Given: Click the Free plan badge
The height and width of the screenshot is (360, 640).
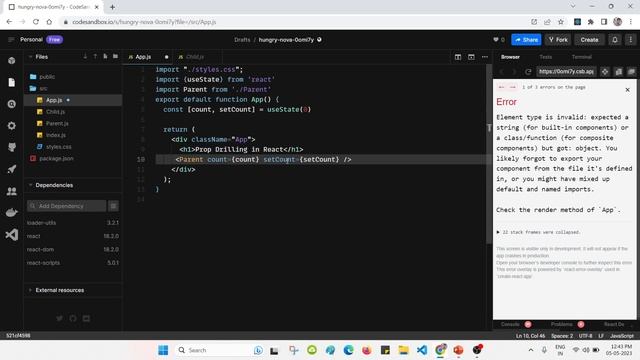Looking at the screenshot, I should click(54, 40).
